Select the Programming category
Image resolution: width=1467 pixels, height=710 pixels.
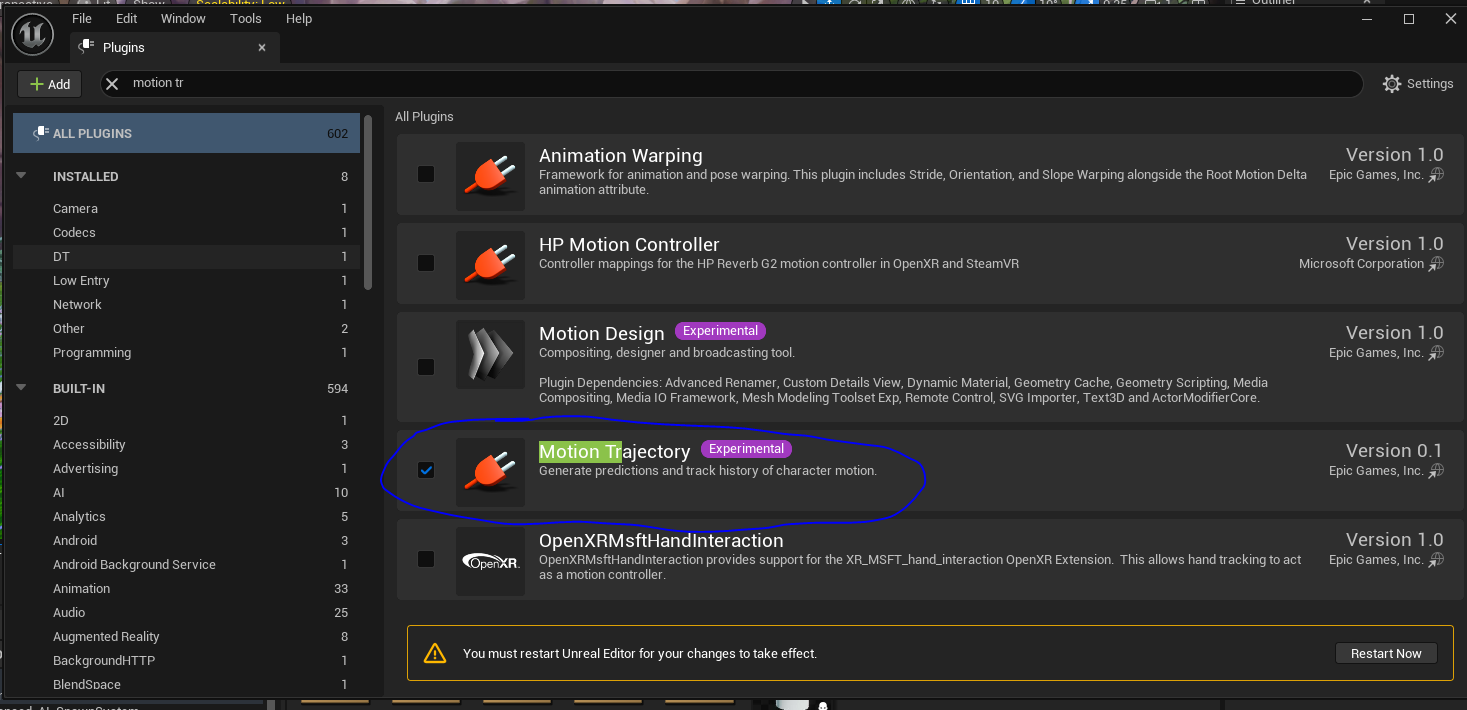[x=186, y=352]
